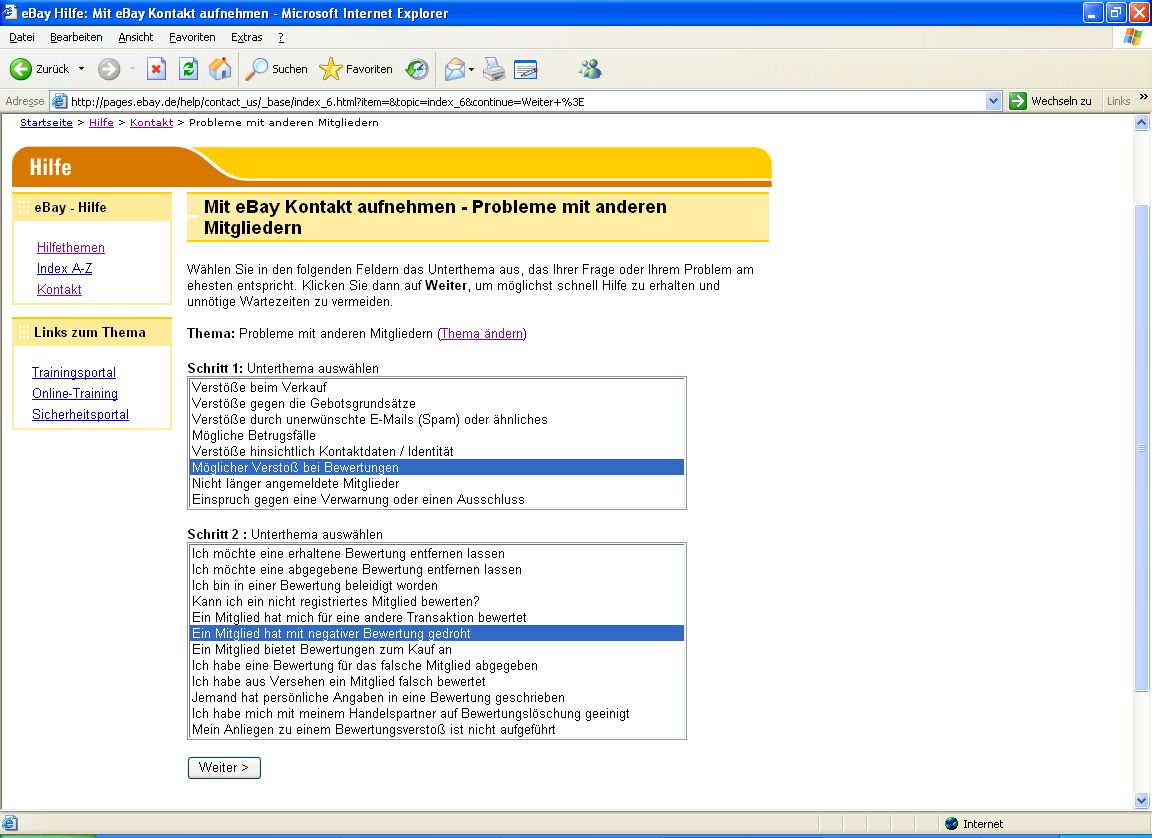Click the page icon in the address bar

click(x=59, y=101)
